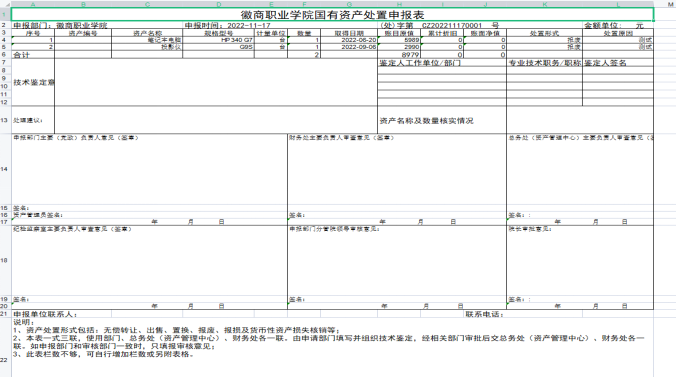This screenshot has height=377, width=676.
Task: Select the title cell 徽商职业学院国有资产处置申报表
Action: click(332, 14)
